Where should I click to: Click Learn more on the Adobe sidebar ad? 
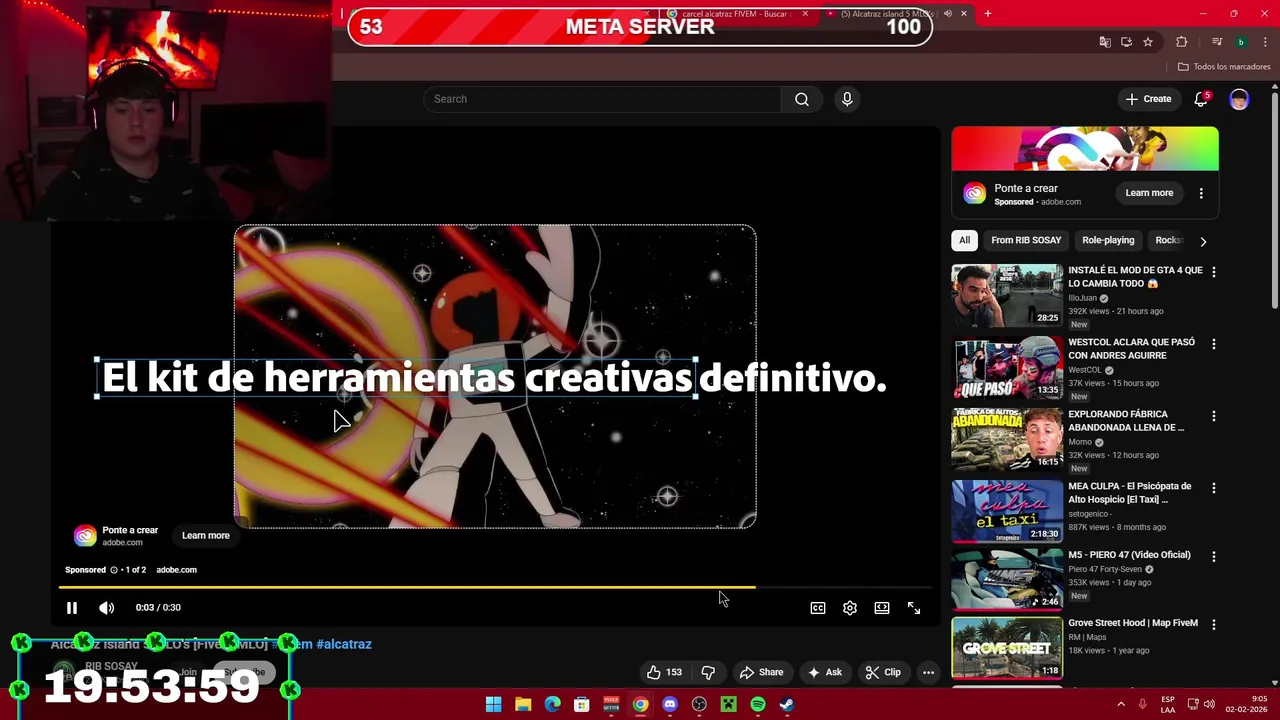tap(1149, 193)
